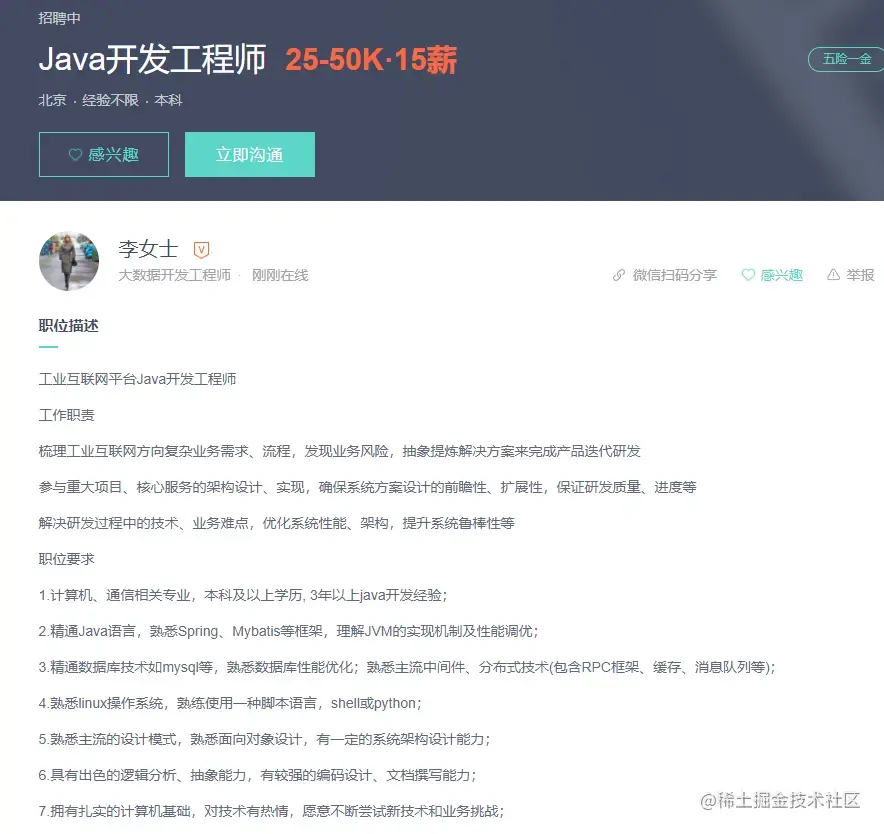Click the 举报 report link
Screen dimensions: 884x834
tap(860, 275)
